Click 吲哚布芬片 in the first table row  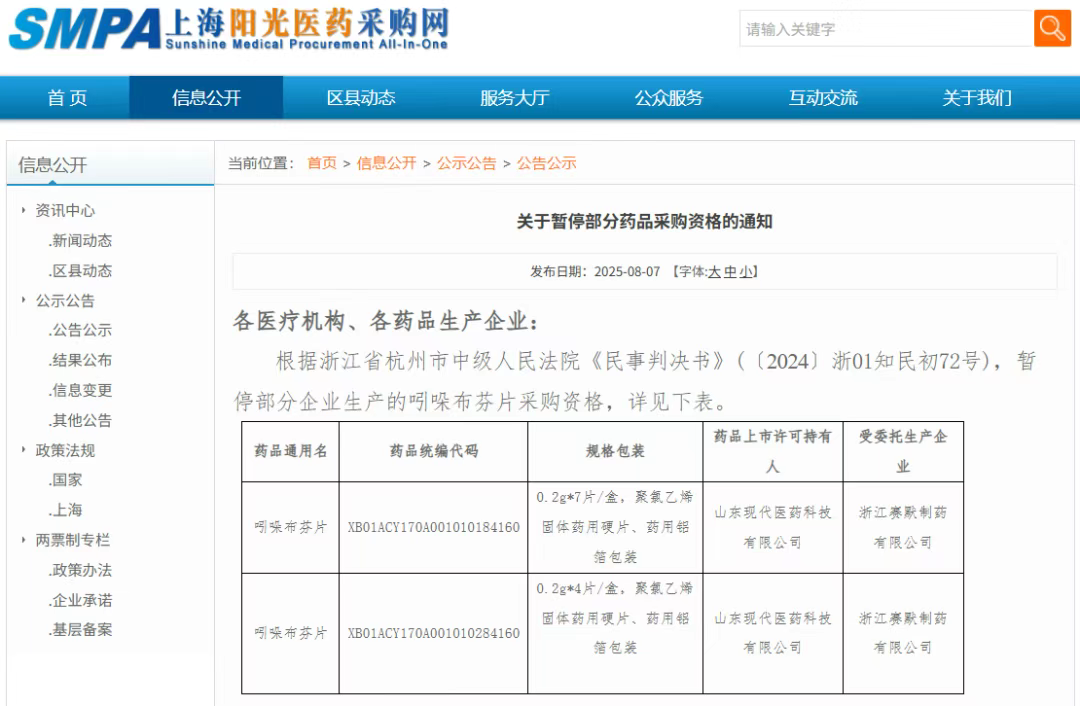291,528
